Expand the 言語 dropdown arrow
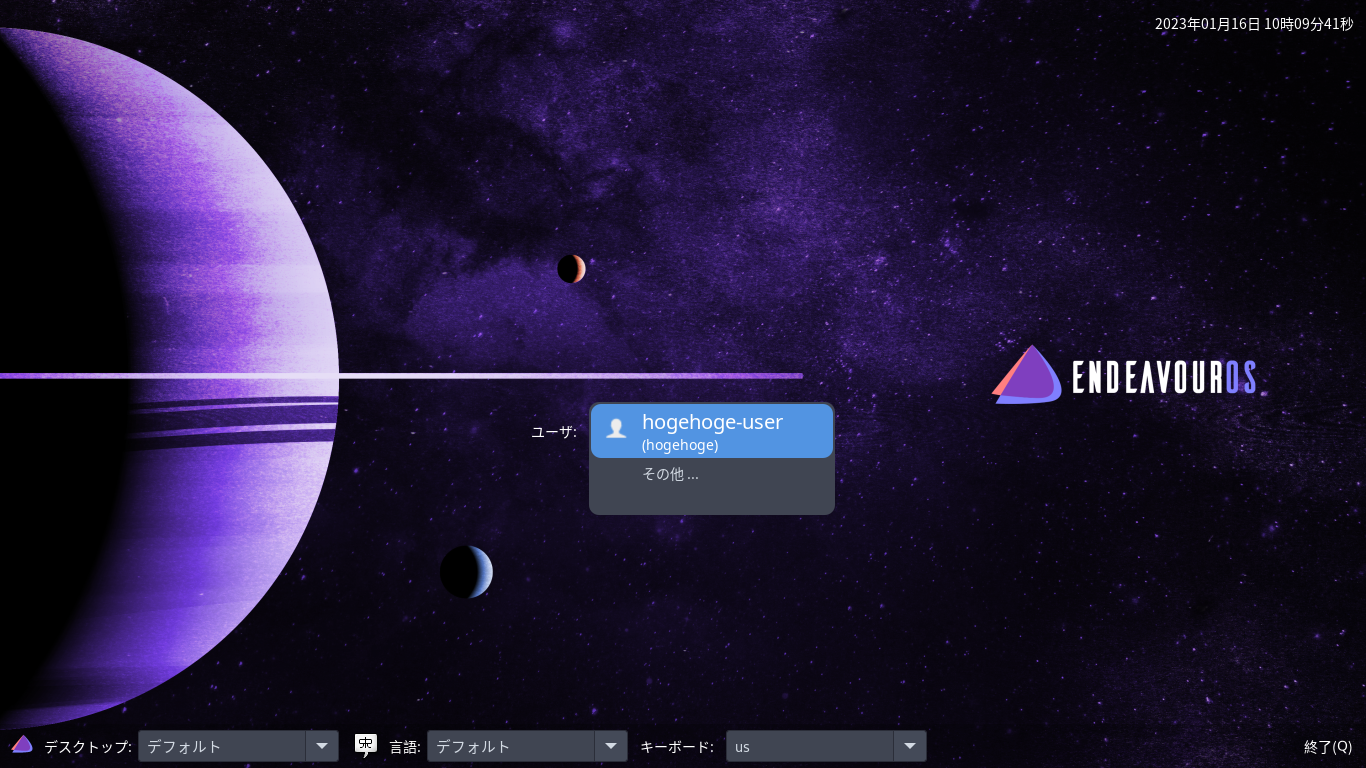This screenshot has height=768, width=1366. click(611, 746)
